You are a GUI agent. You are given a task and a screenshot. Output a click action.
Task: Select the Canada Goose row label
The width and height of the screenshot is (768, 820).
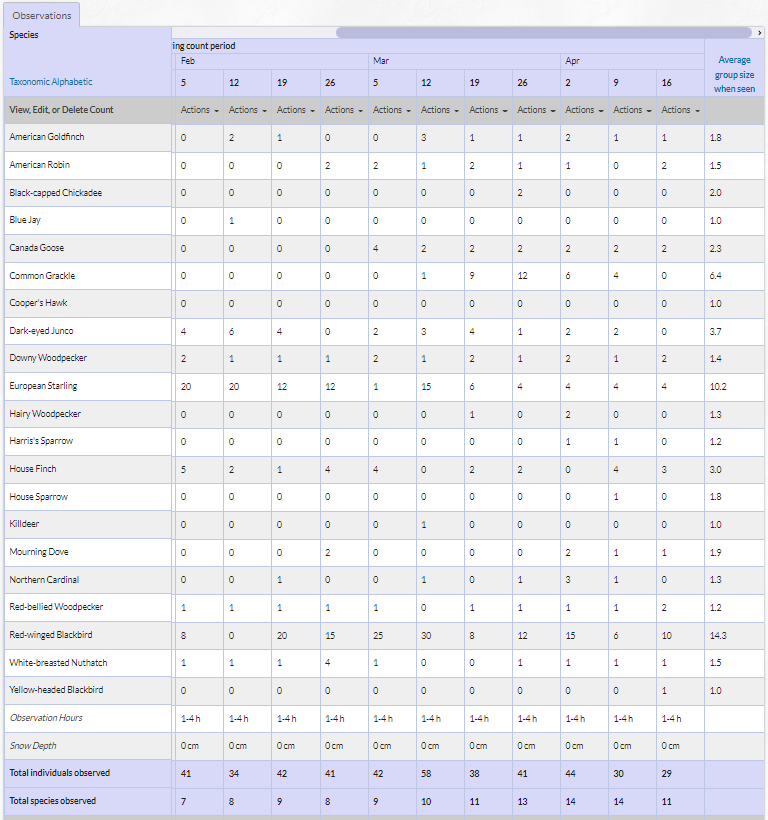pos(37,248)
